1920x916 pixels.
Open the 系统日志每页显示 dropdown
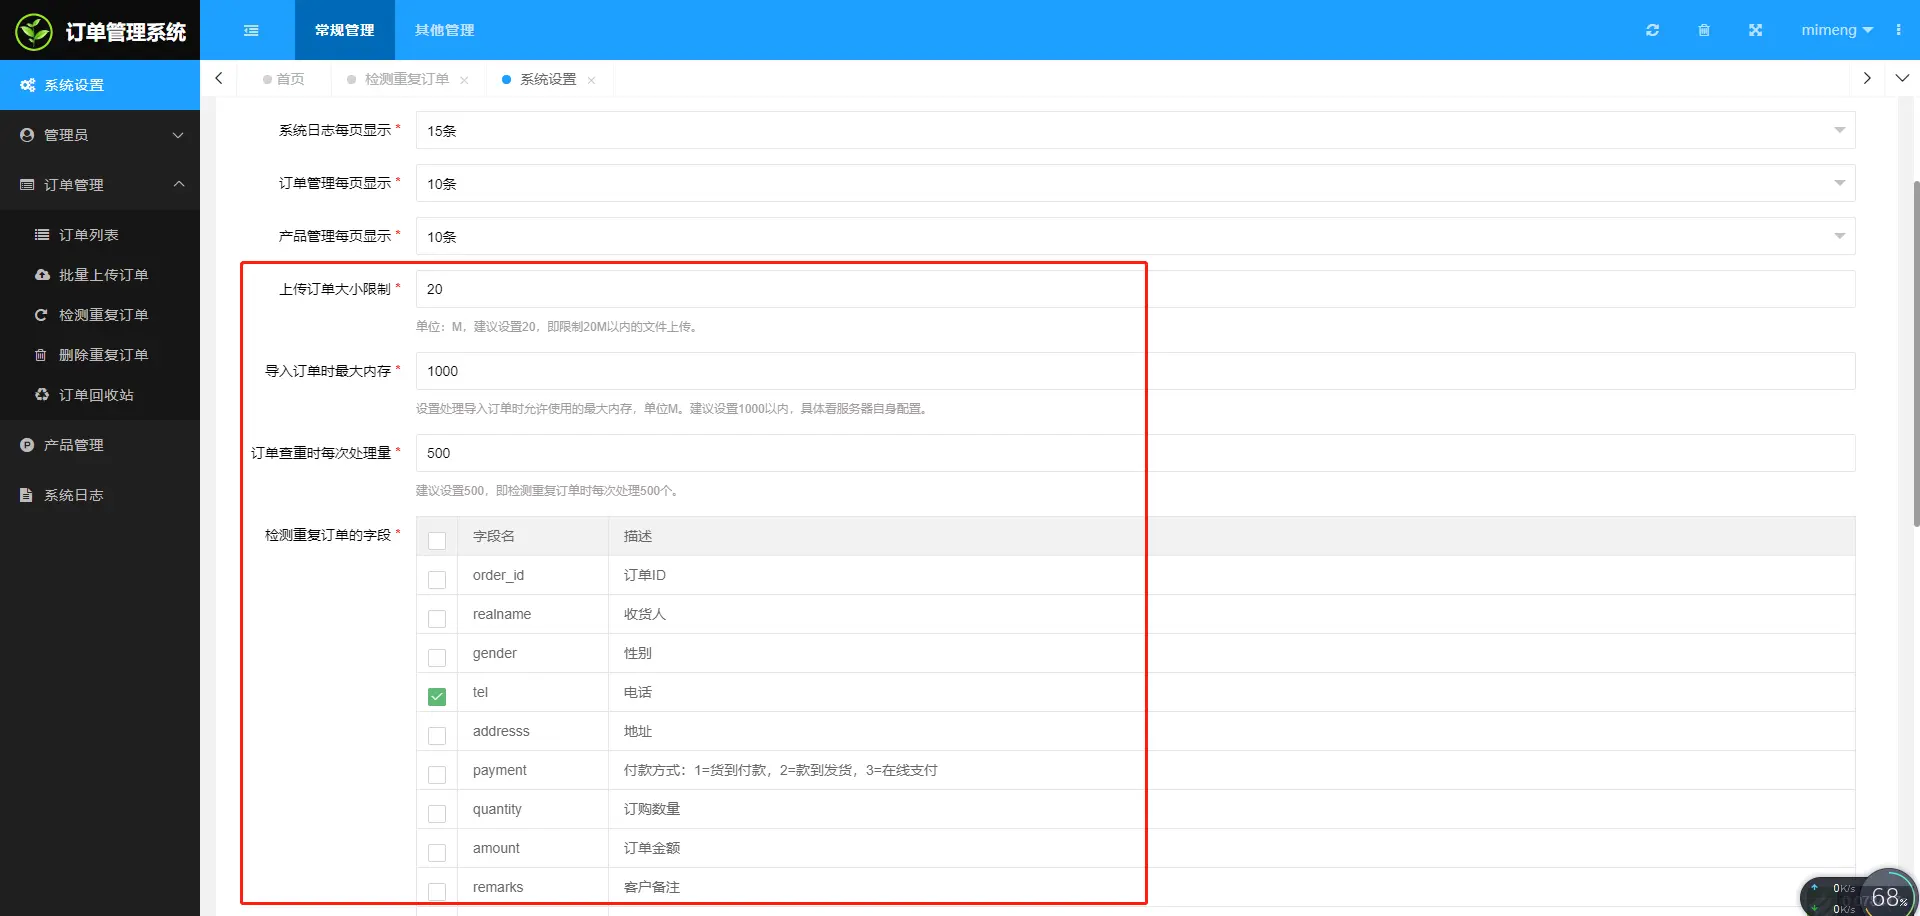[1838, 130]
